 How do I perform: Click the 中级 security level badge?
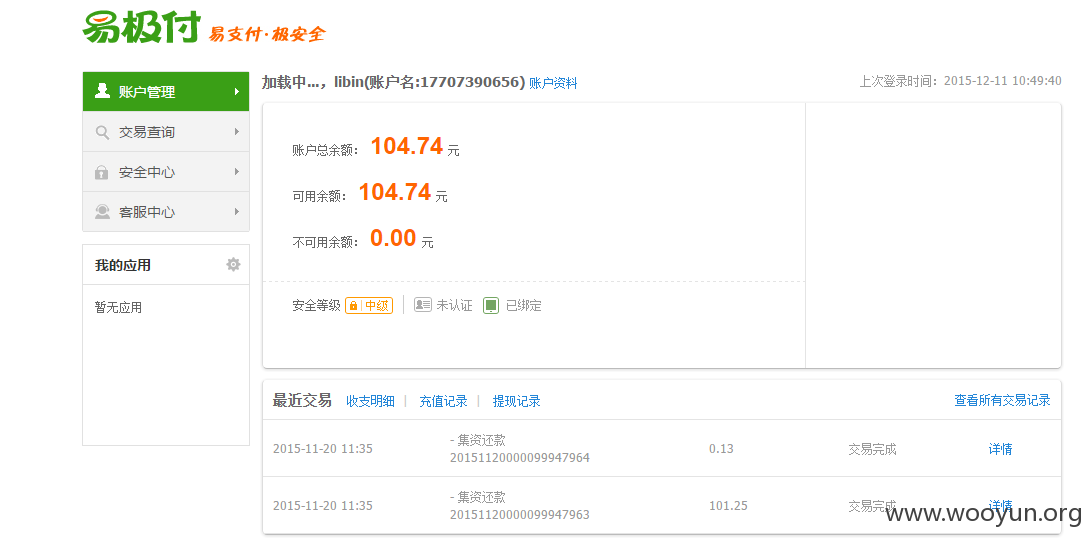point(369,305)
